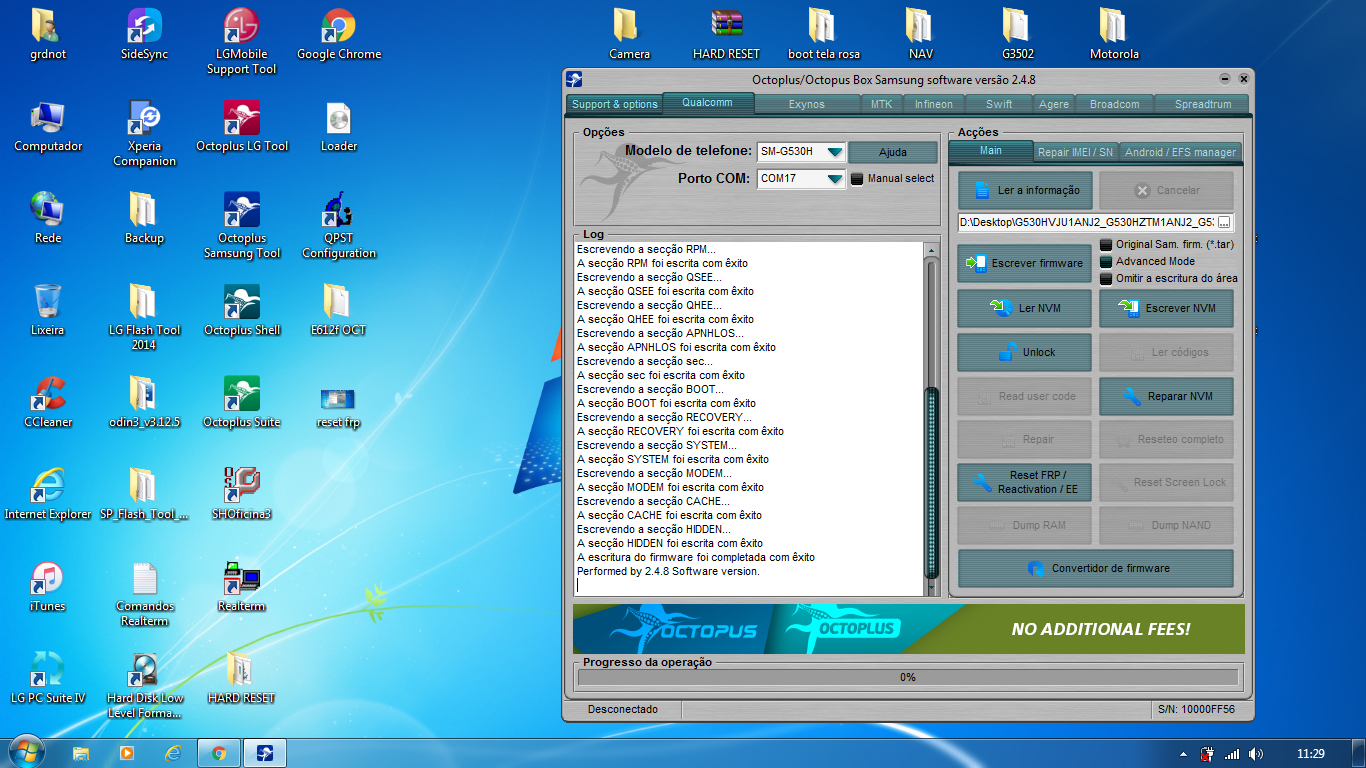Launch the QPST Configuration shortcut

339,226
